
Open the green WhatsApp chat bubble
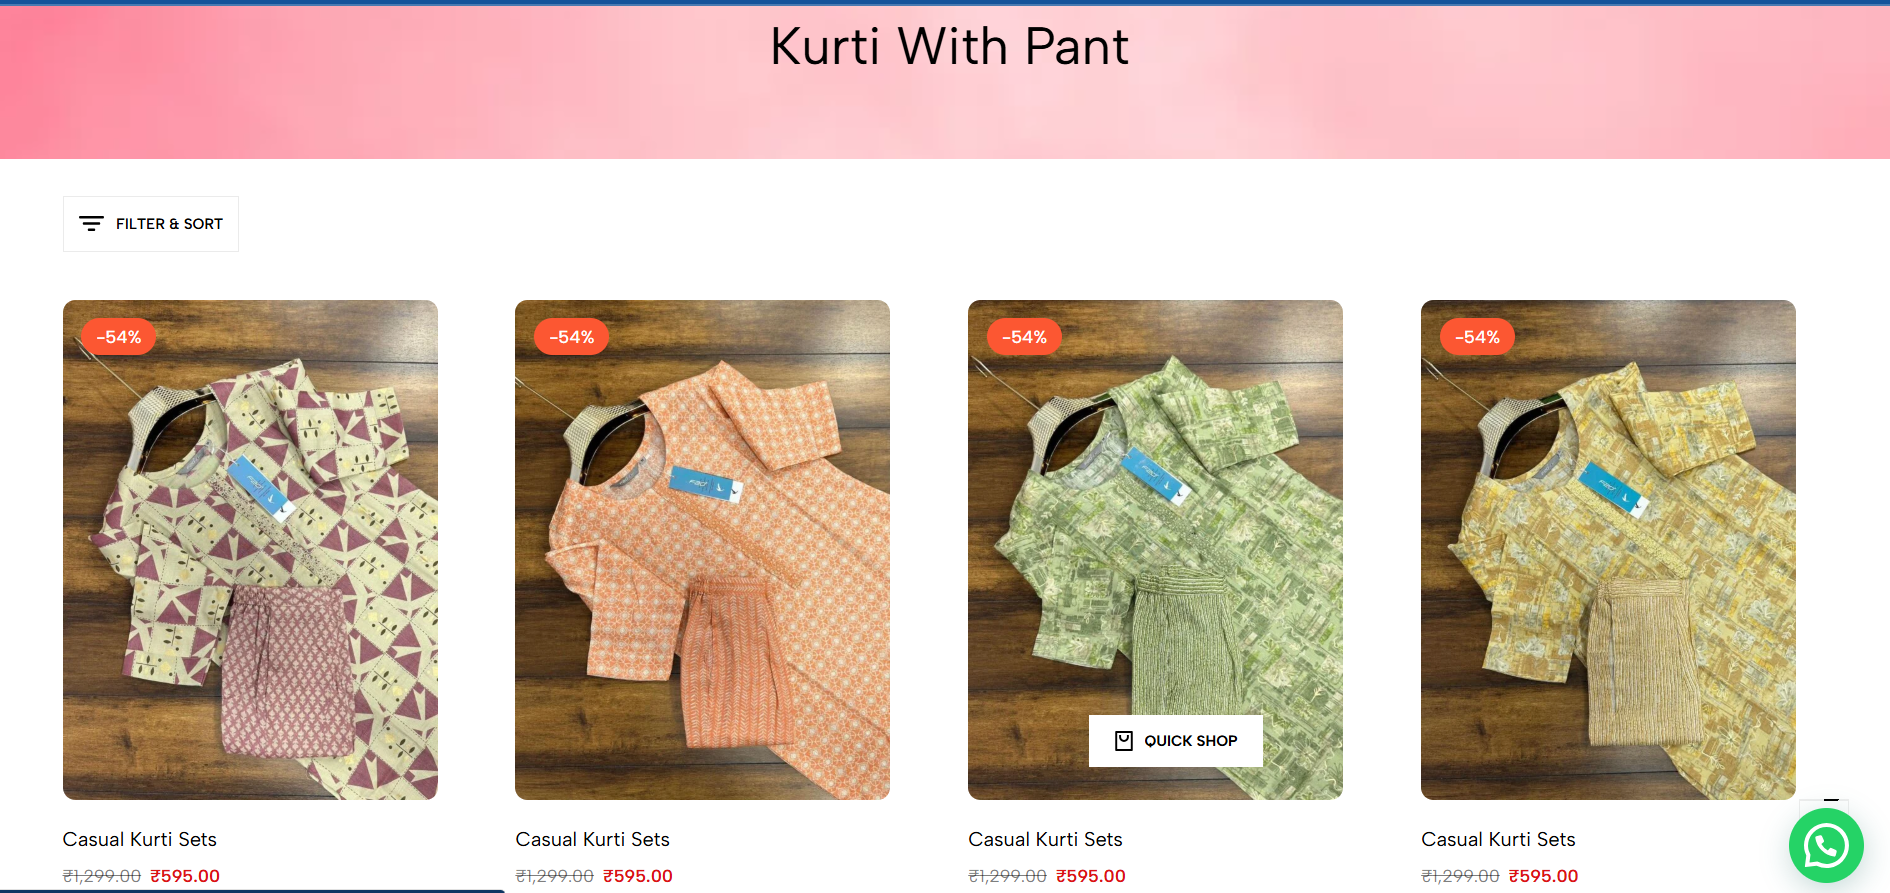point(1826,847)
